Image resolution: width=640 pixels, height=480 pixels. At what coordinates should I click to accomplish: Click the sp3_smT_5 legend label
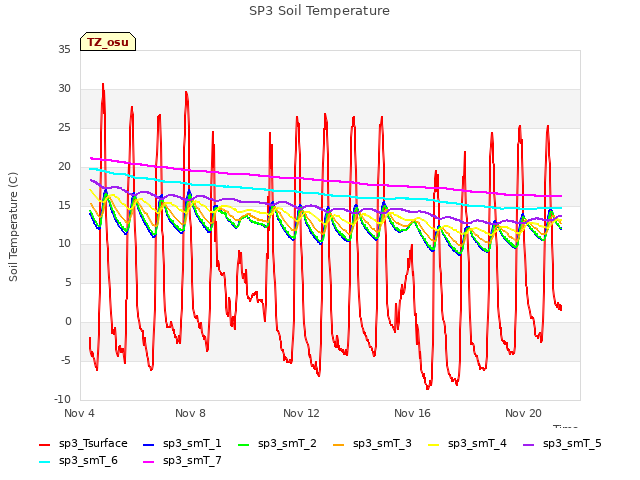click(572, 443)
